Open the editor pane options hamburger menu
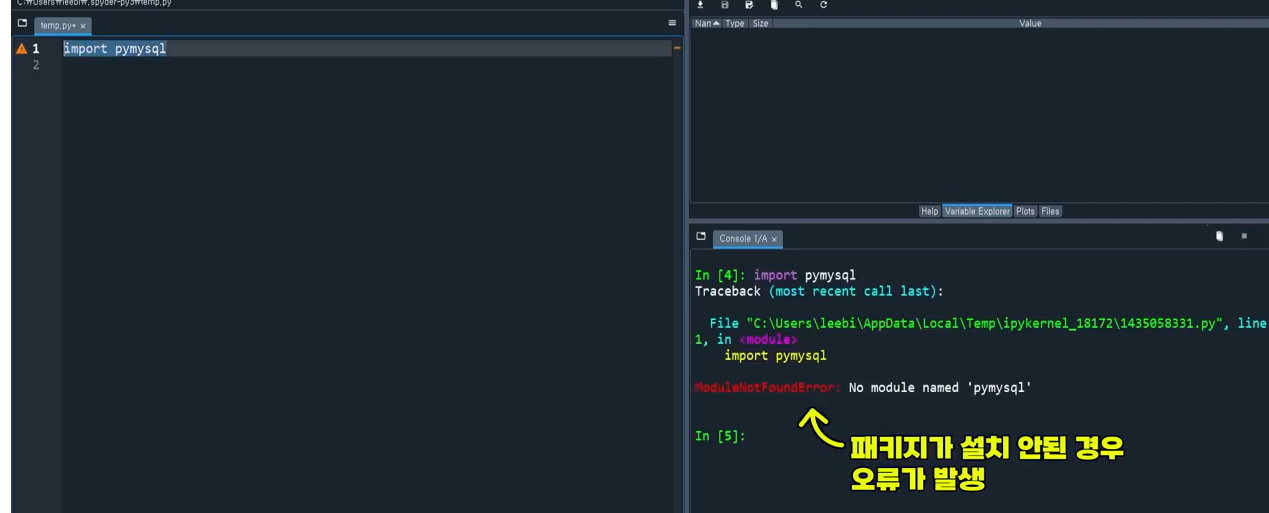The image size is (1269, 513). [x=672, y=22]
